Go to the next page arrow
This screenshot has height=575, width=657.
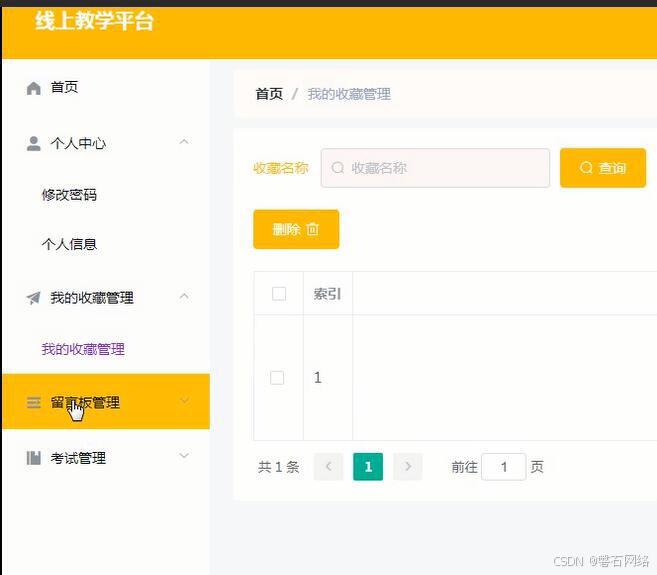pyautogui.click(x=408, y=466)
